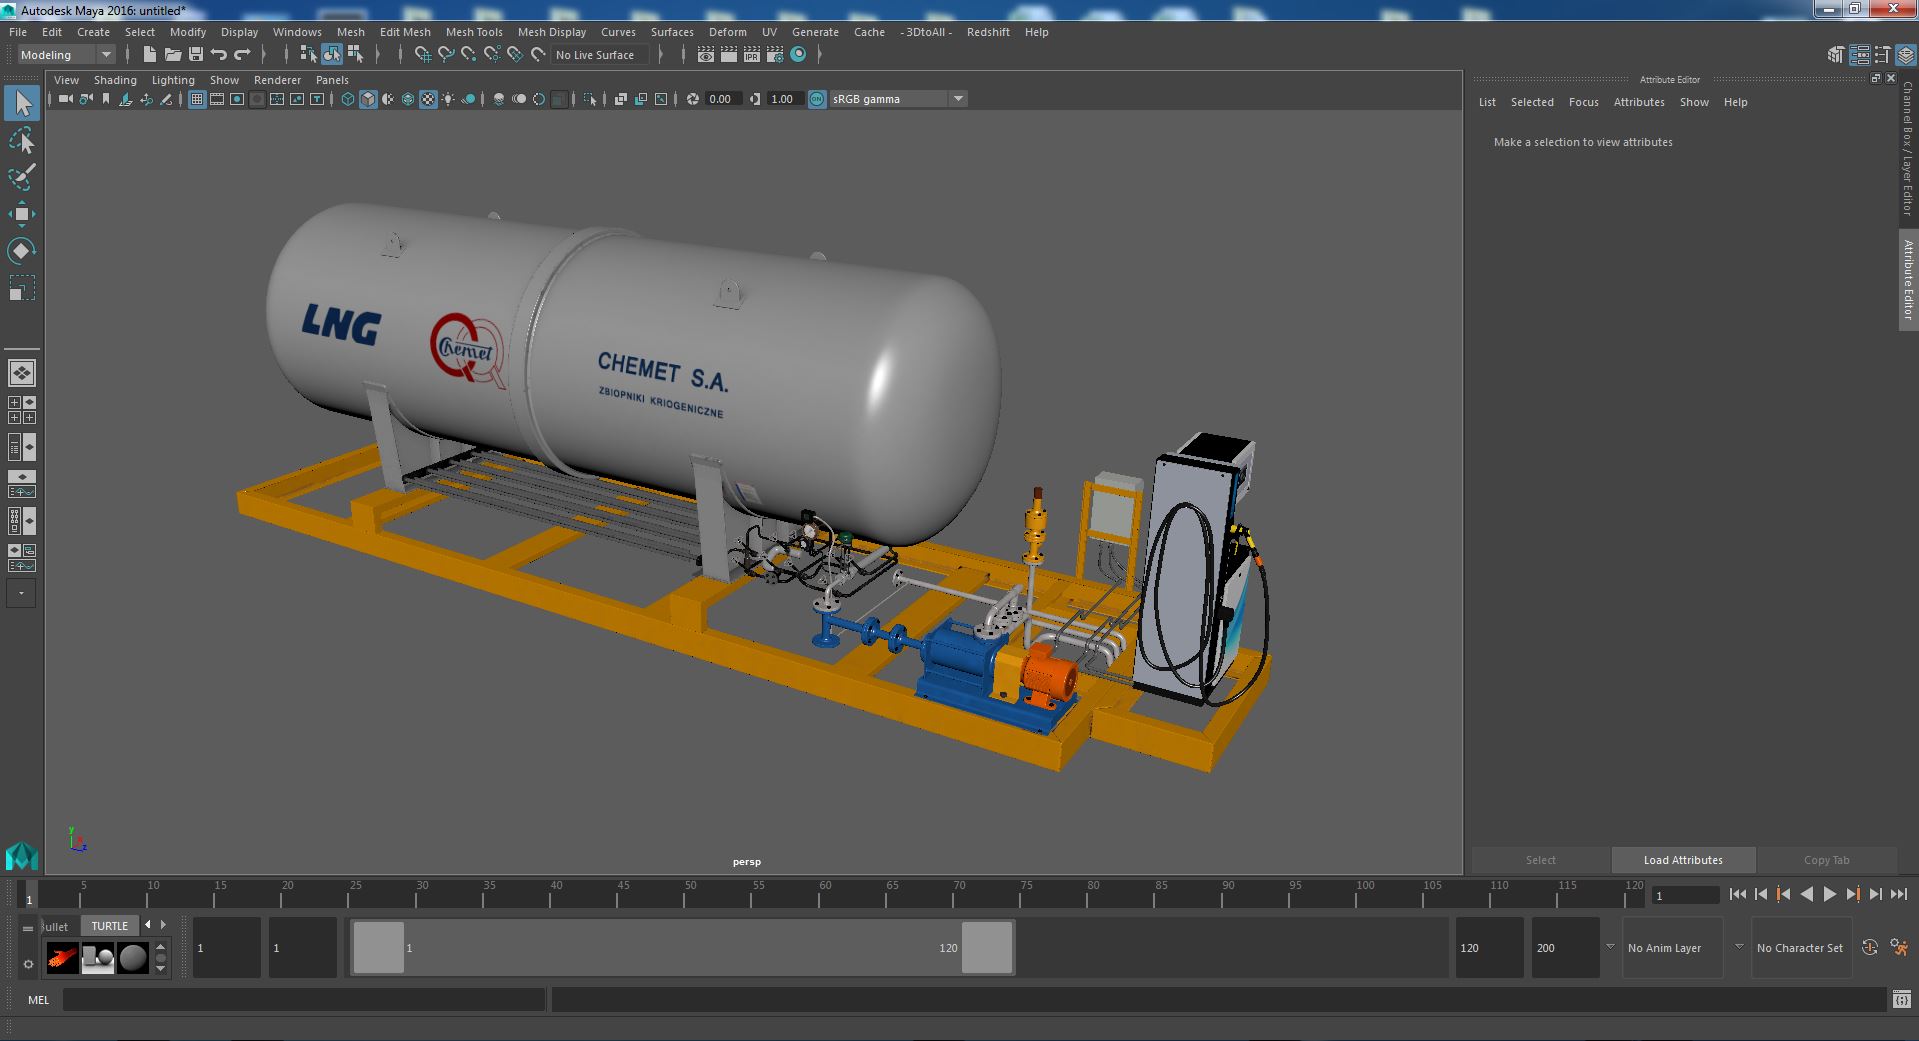This screenshot has height=1041, width=1919.
Task: Open a scene file
Action: tap(172, 55)
